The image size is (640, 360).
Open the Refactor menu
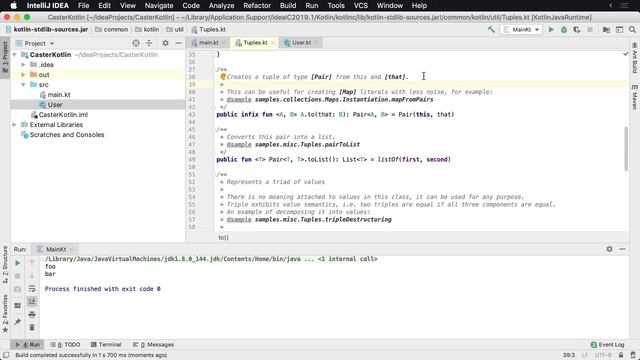[257, 5]
